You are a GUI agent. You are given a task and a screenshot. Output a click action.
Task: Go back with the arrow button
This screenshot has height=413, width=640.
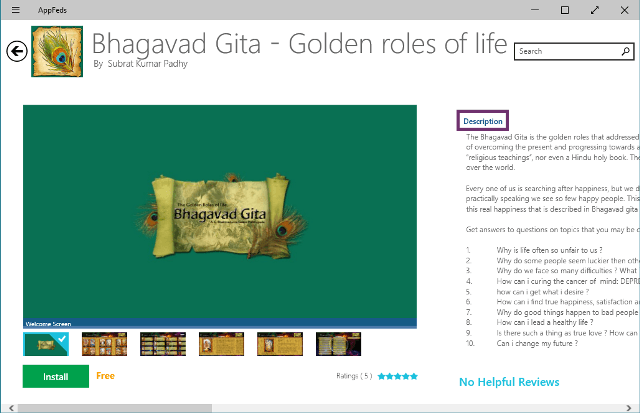point(17,51)
